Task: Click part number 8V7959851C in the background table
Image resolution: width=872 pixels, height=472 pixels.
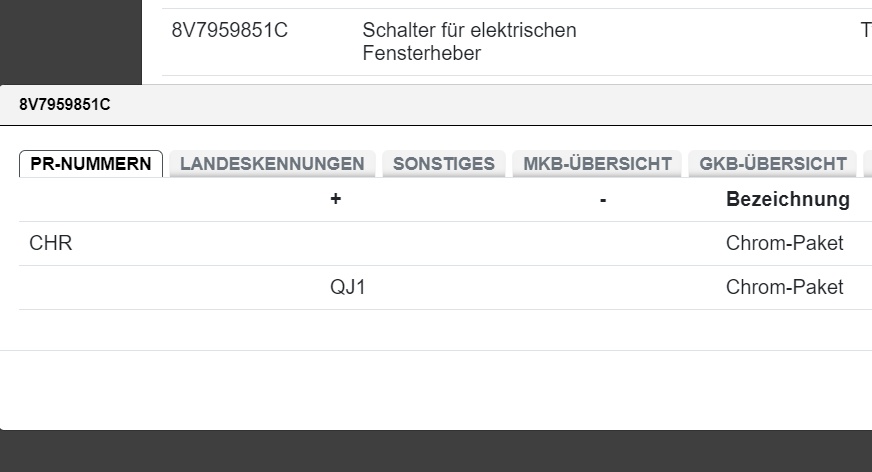Action: coord(230,30)
